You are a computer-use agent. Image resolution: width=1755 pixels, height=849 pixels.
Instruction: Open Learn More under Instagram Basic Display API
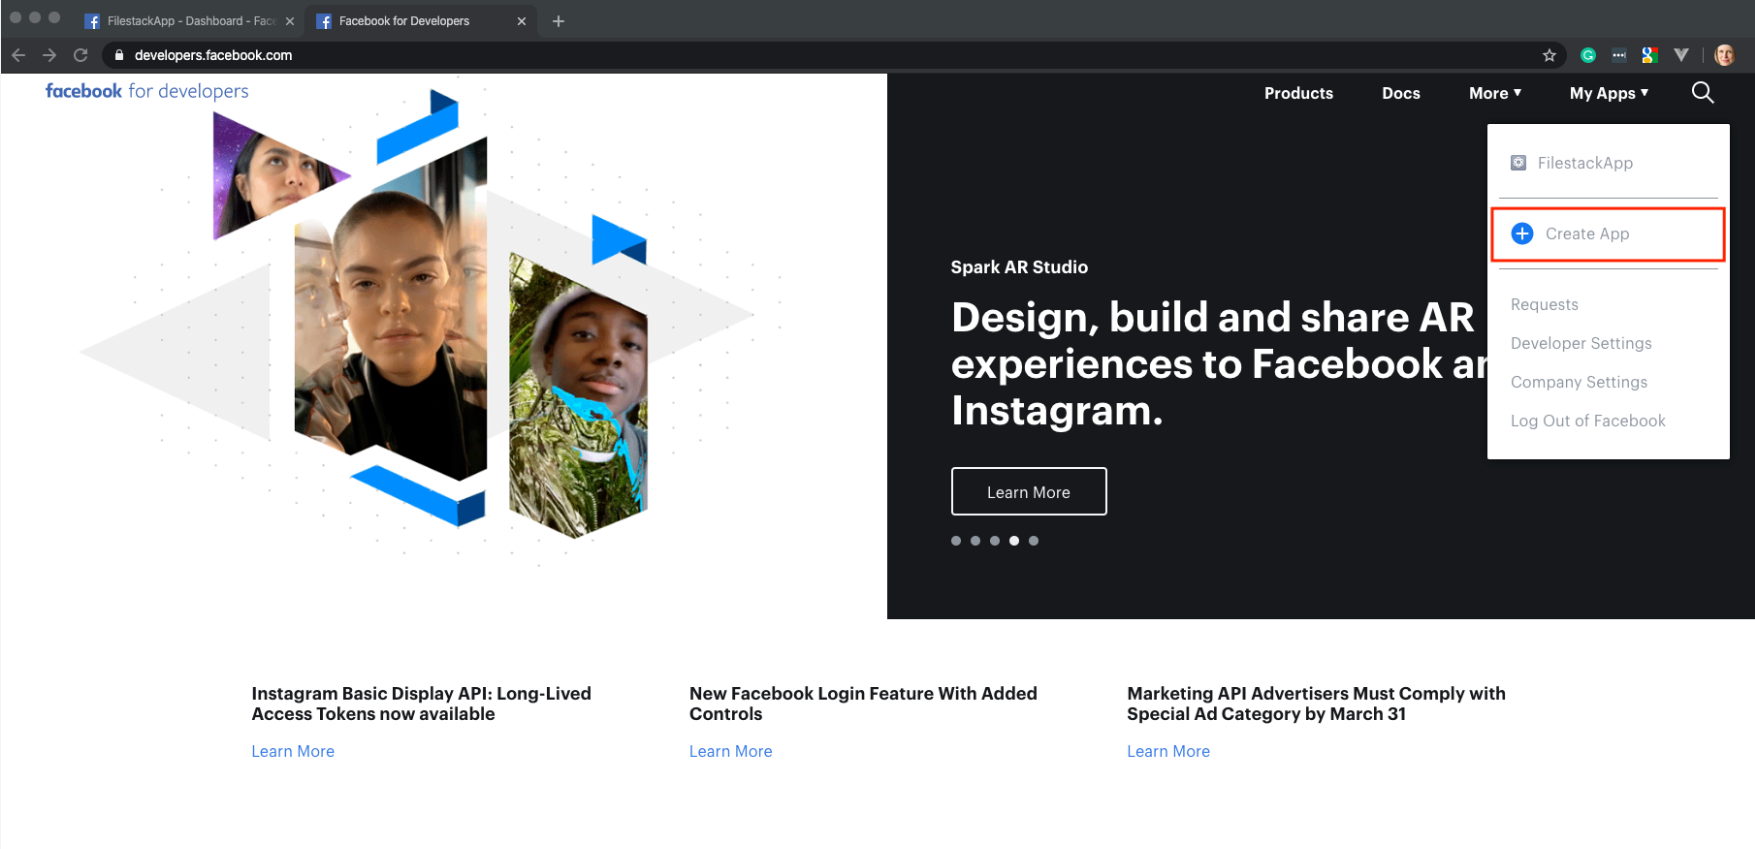293,751
